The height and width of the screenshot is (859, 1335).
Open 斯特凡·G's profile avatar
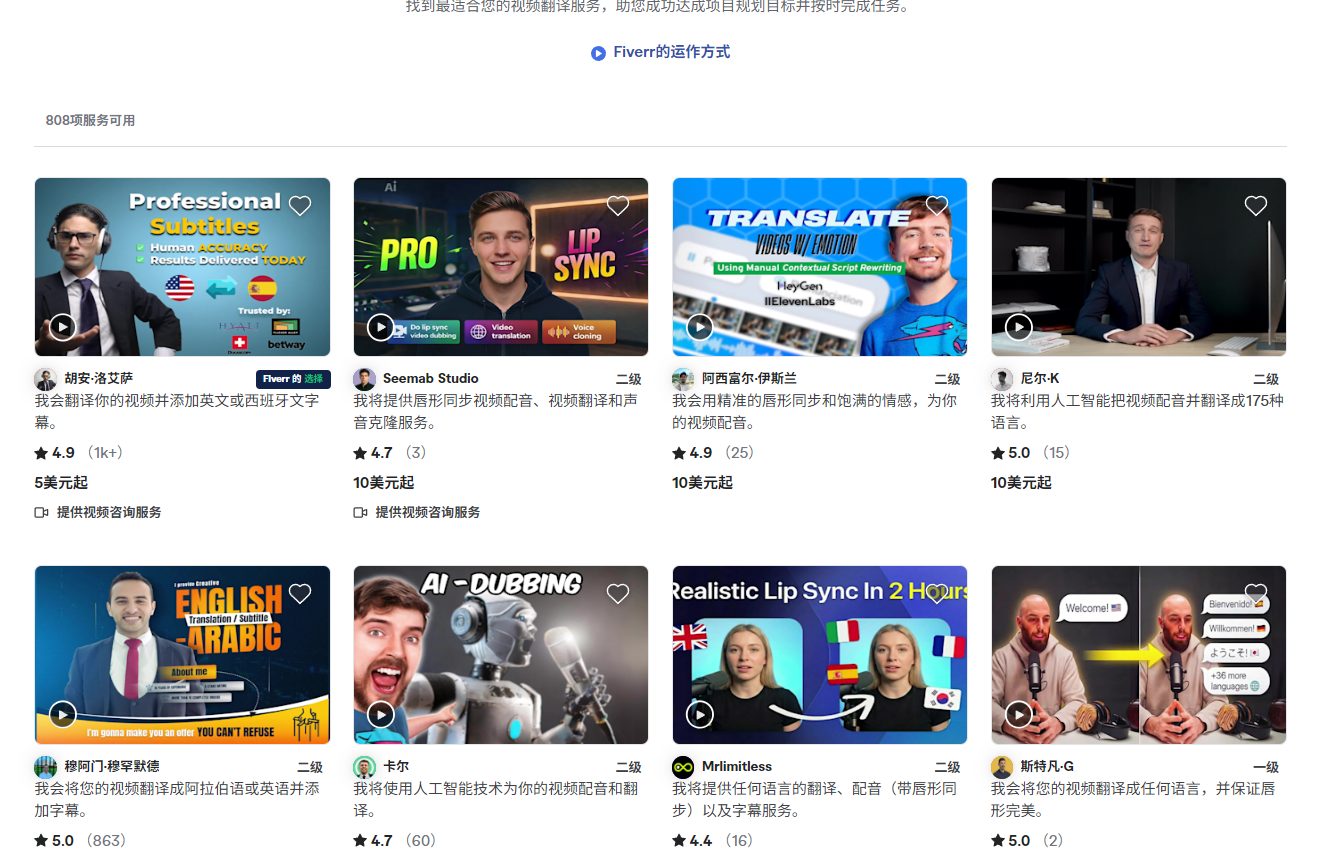tap(1002, 767)
